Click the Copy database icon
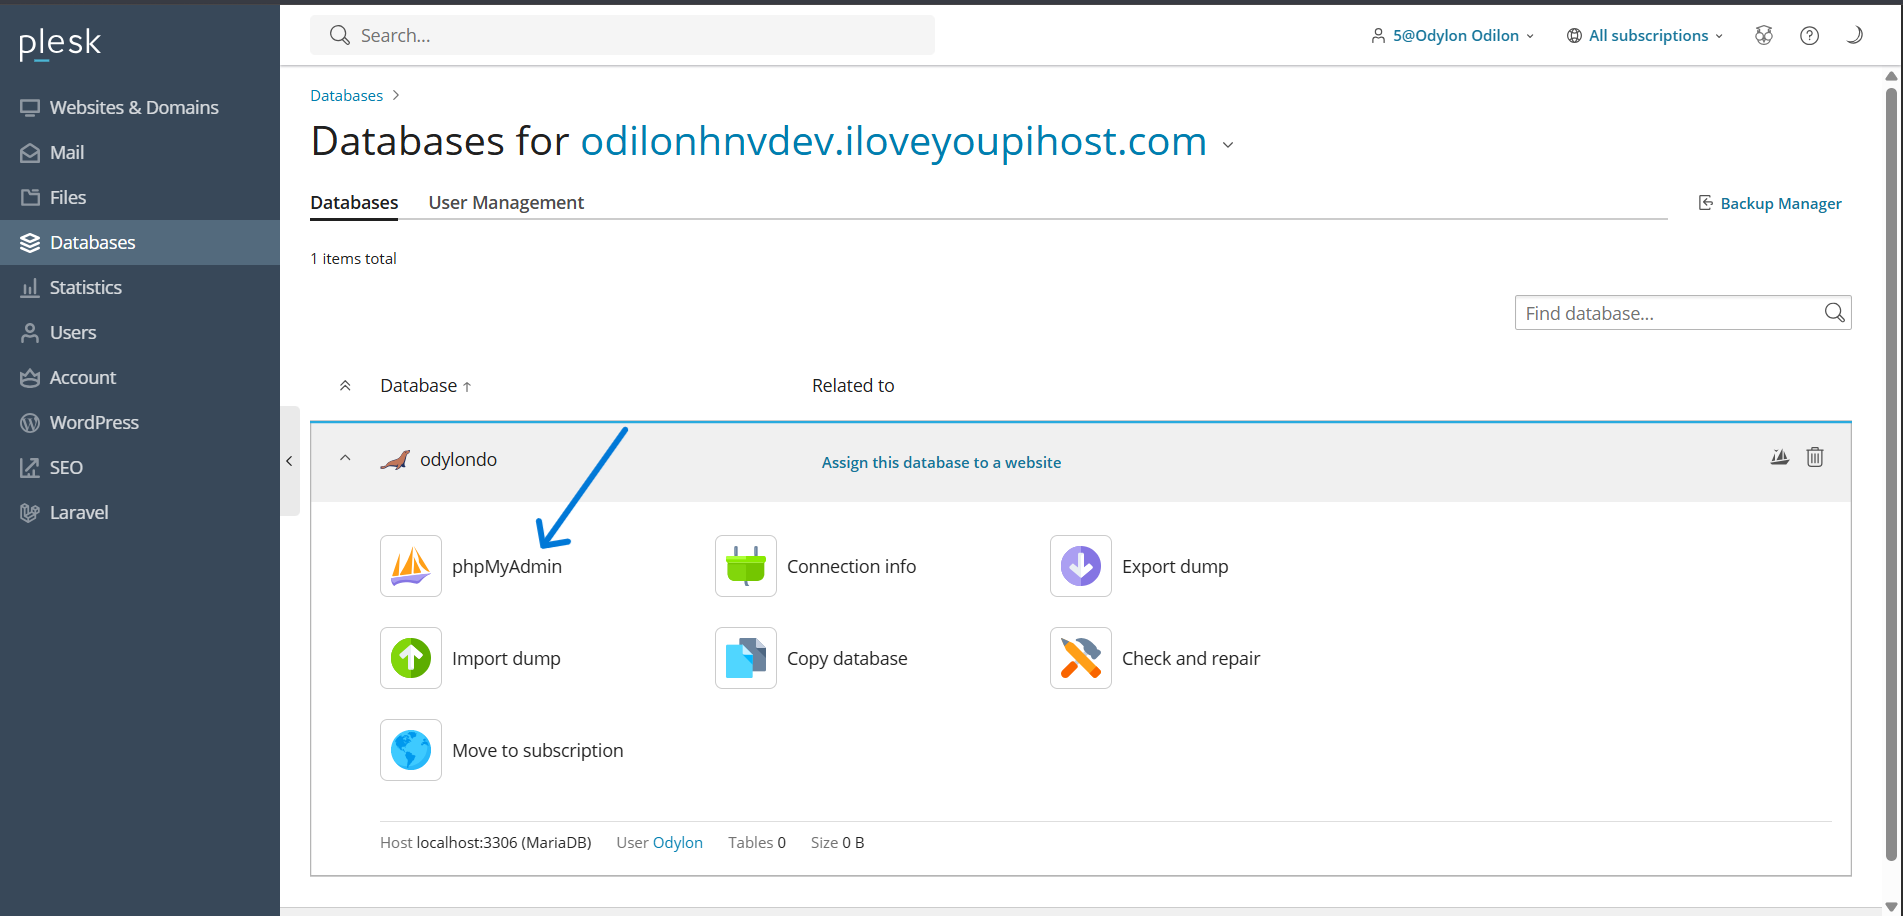Image resolution: width=1903 pixels, height=916 pixels. click(x=745, y=658)
